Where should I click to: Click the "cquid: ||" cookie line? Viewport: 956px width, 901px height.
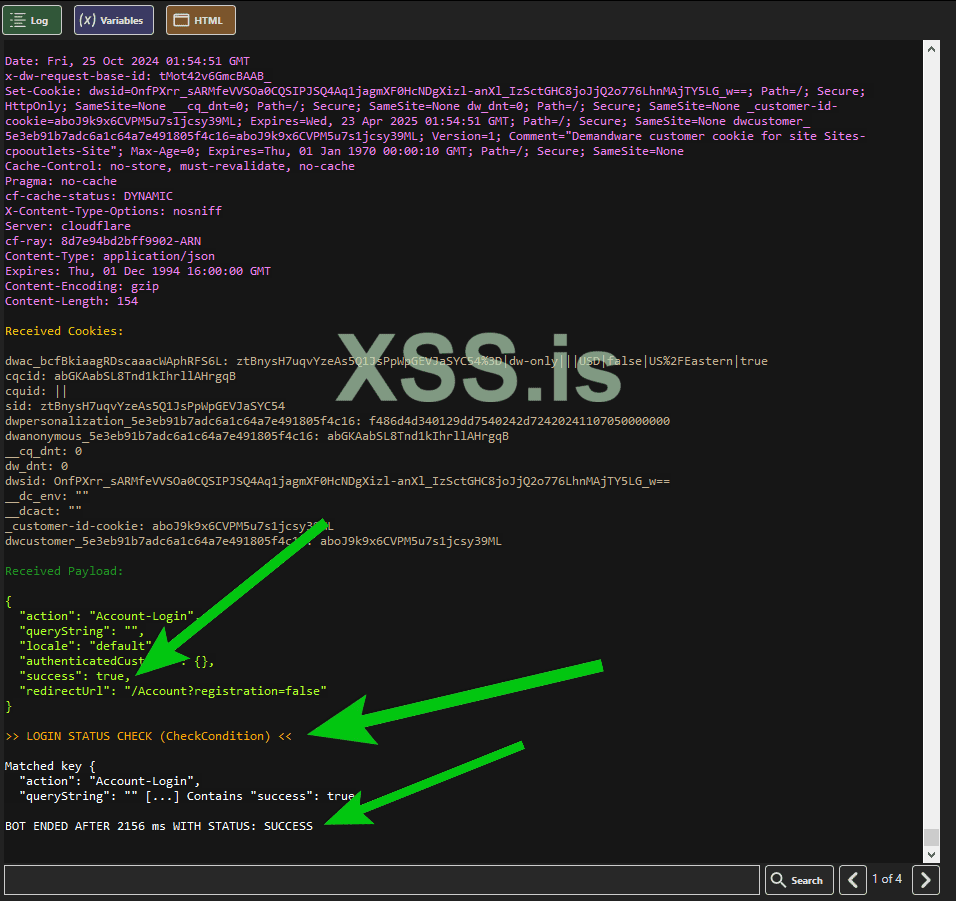pyautogui.click(x=36, y=391)
